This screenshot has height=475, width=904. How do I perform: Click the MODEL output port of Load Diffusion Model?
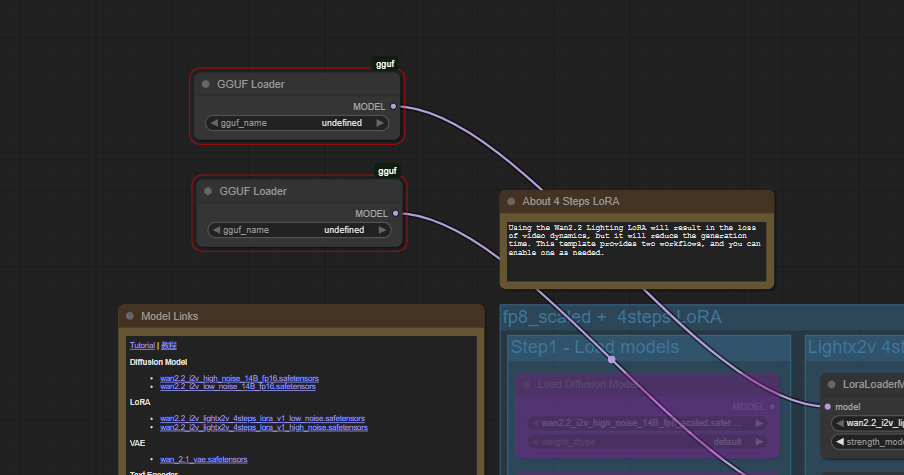pos(771,407)
